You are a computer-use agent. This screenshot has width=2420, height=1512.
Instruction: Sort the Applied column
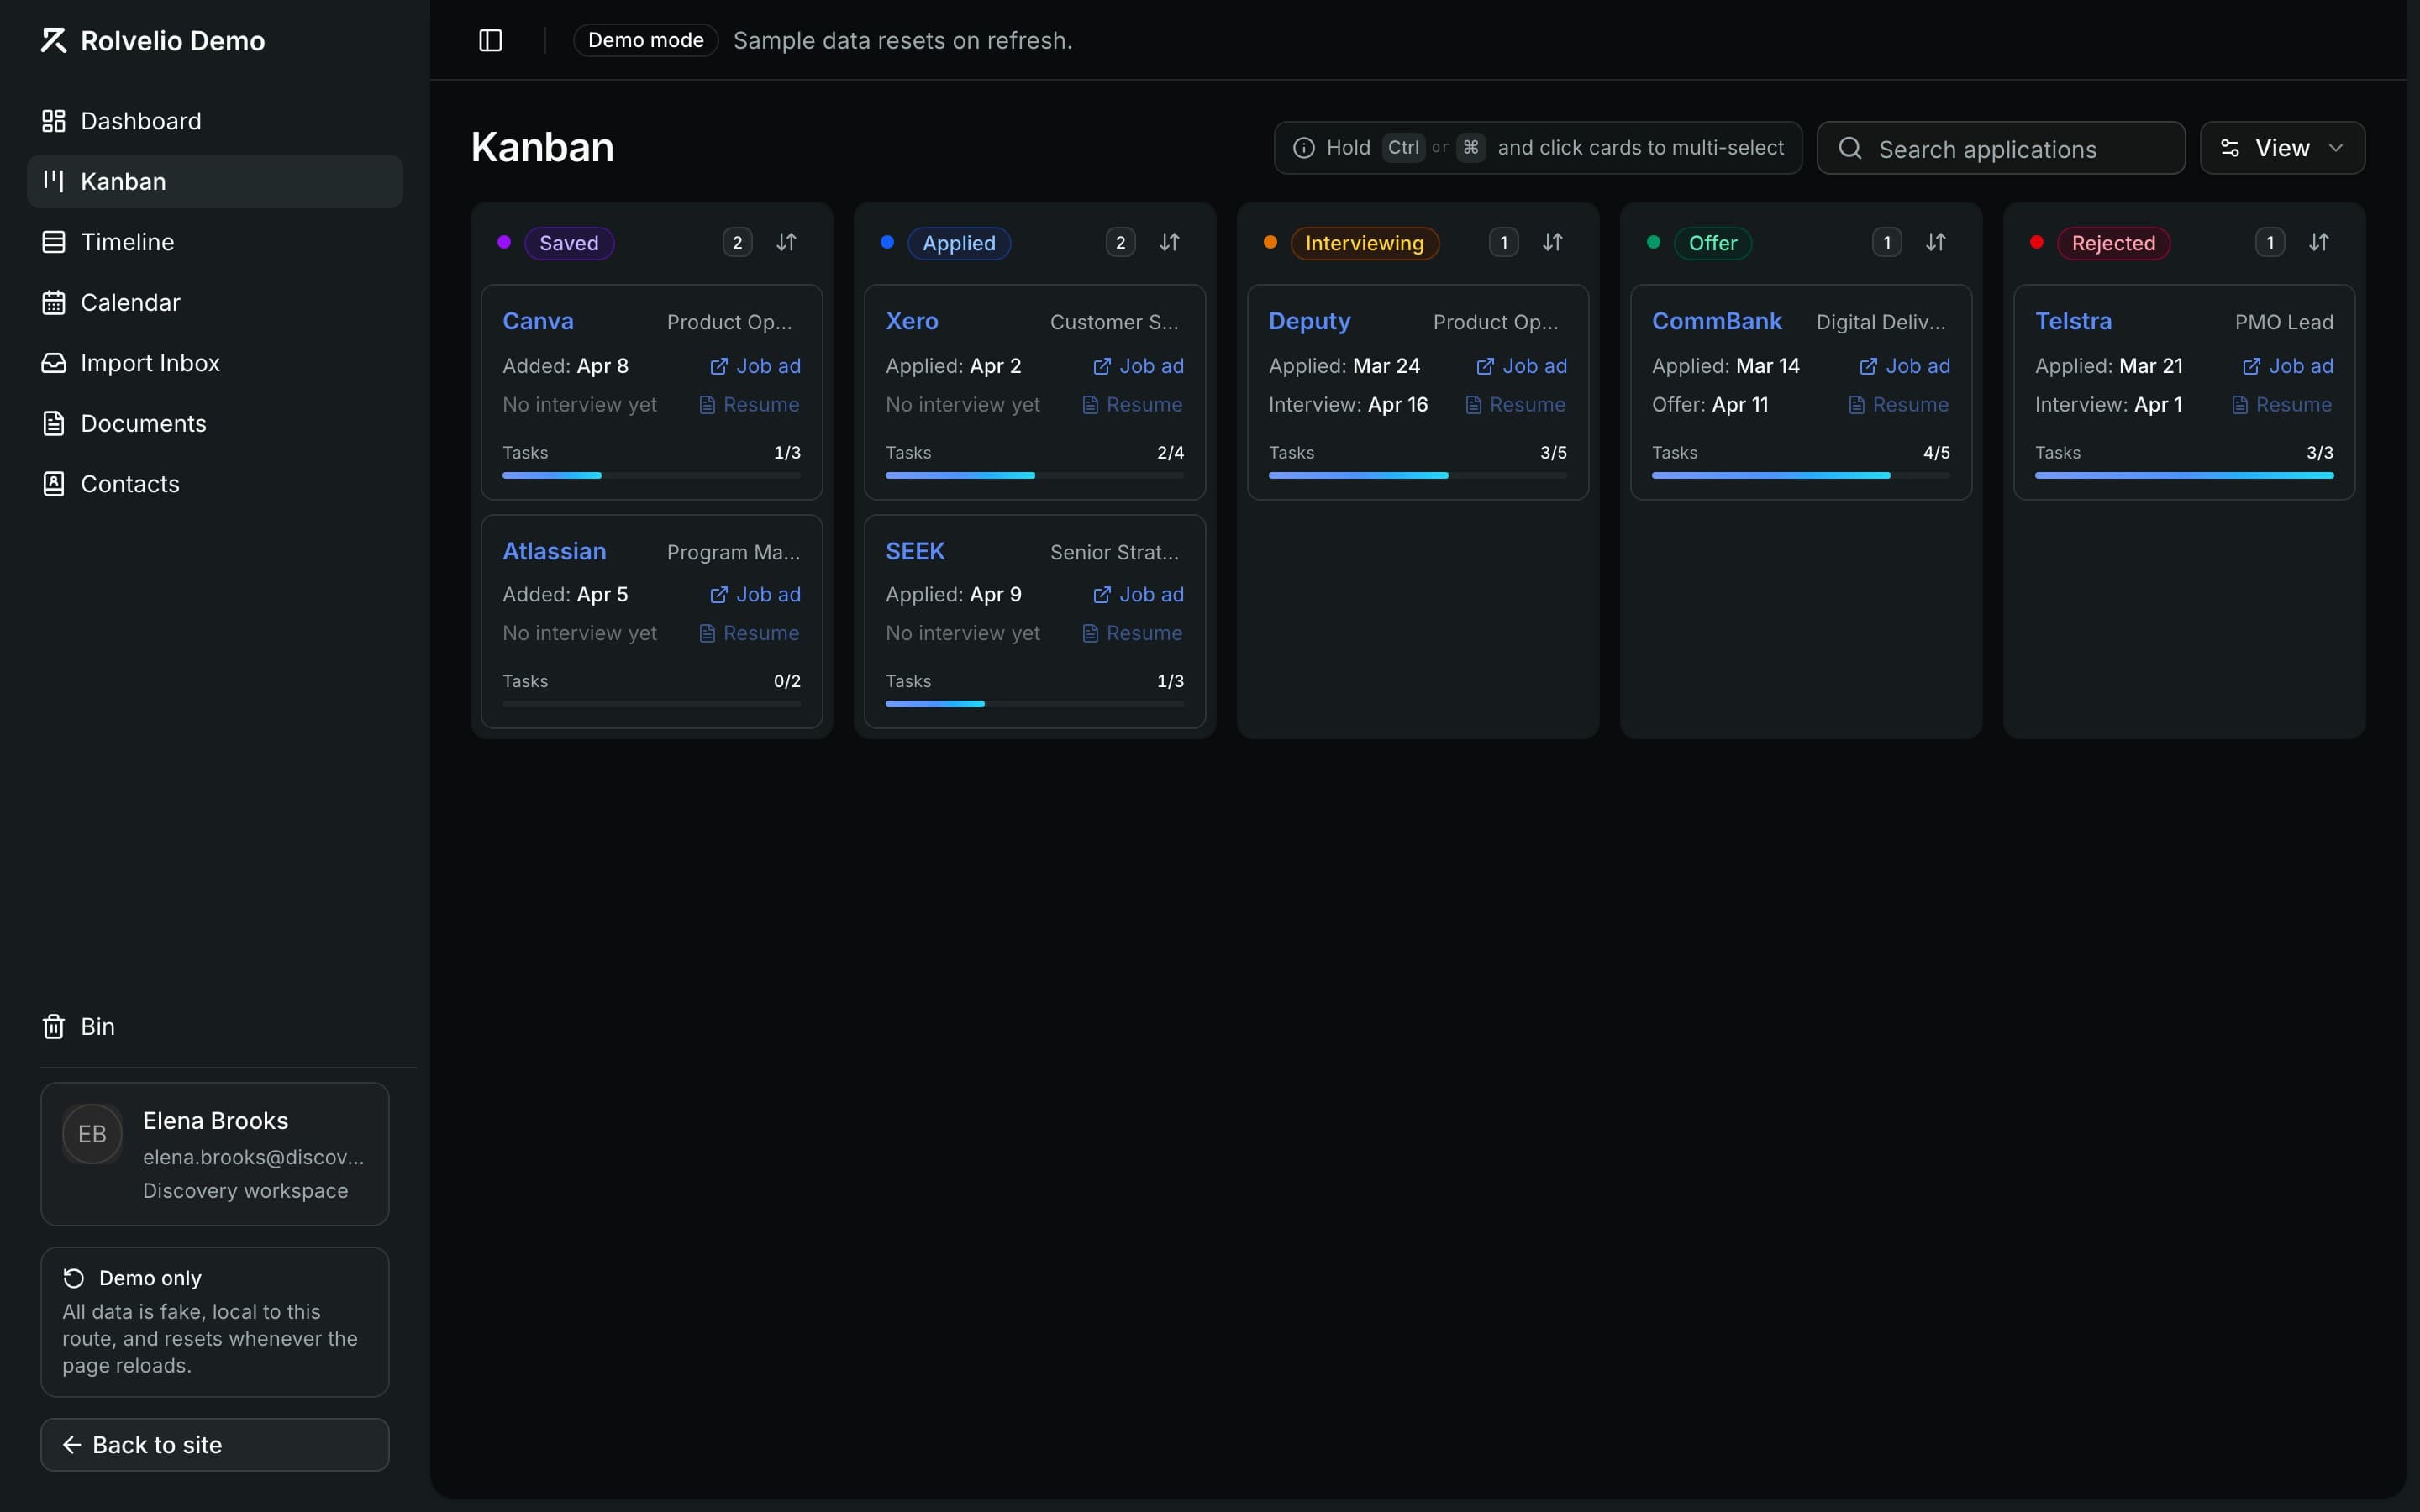pos(1169,242)
